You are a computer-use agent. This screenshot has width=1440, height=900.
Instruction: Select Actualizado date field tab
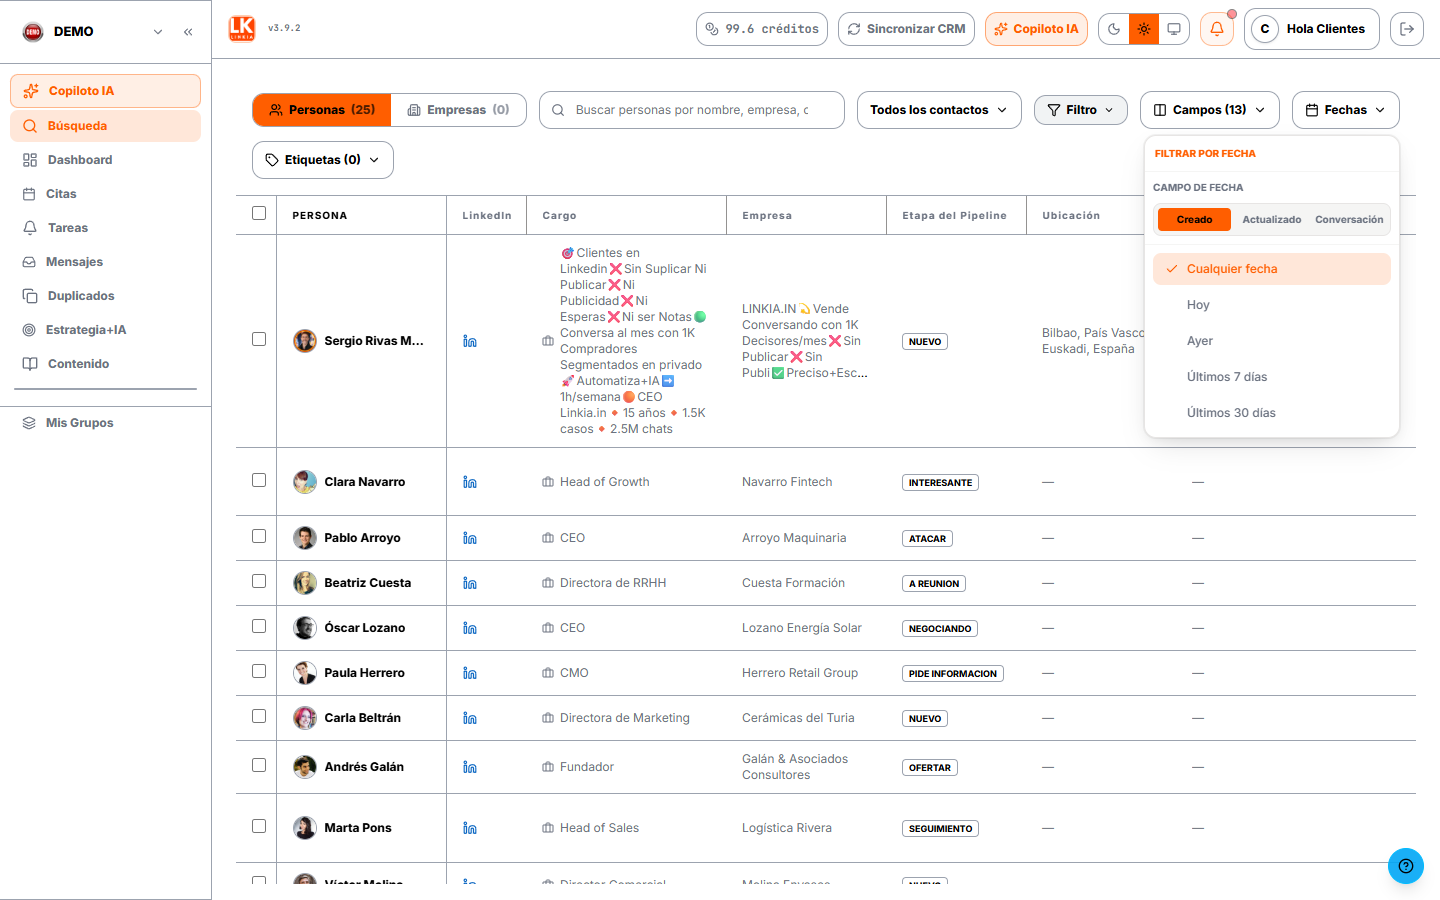pyautogui.click(x=1272, y=220)
